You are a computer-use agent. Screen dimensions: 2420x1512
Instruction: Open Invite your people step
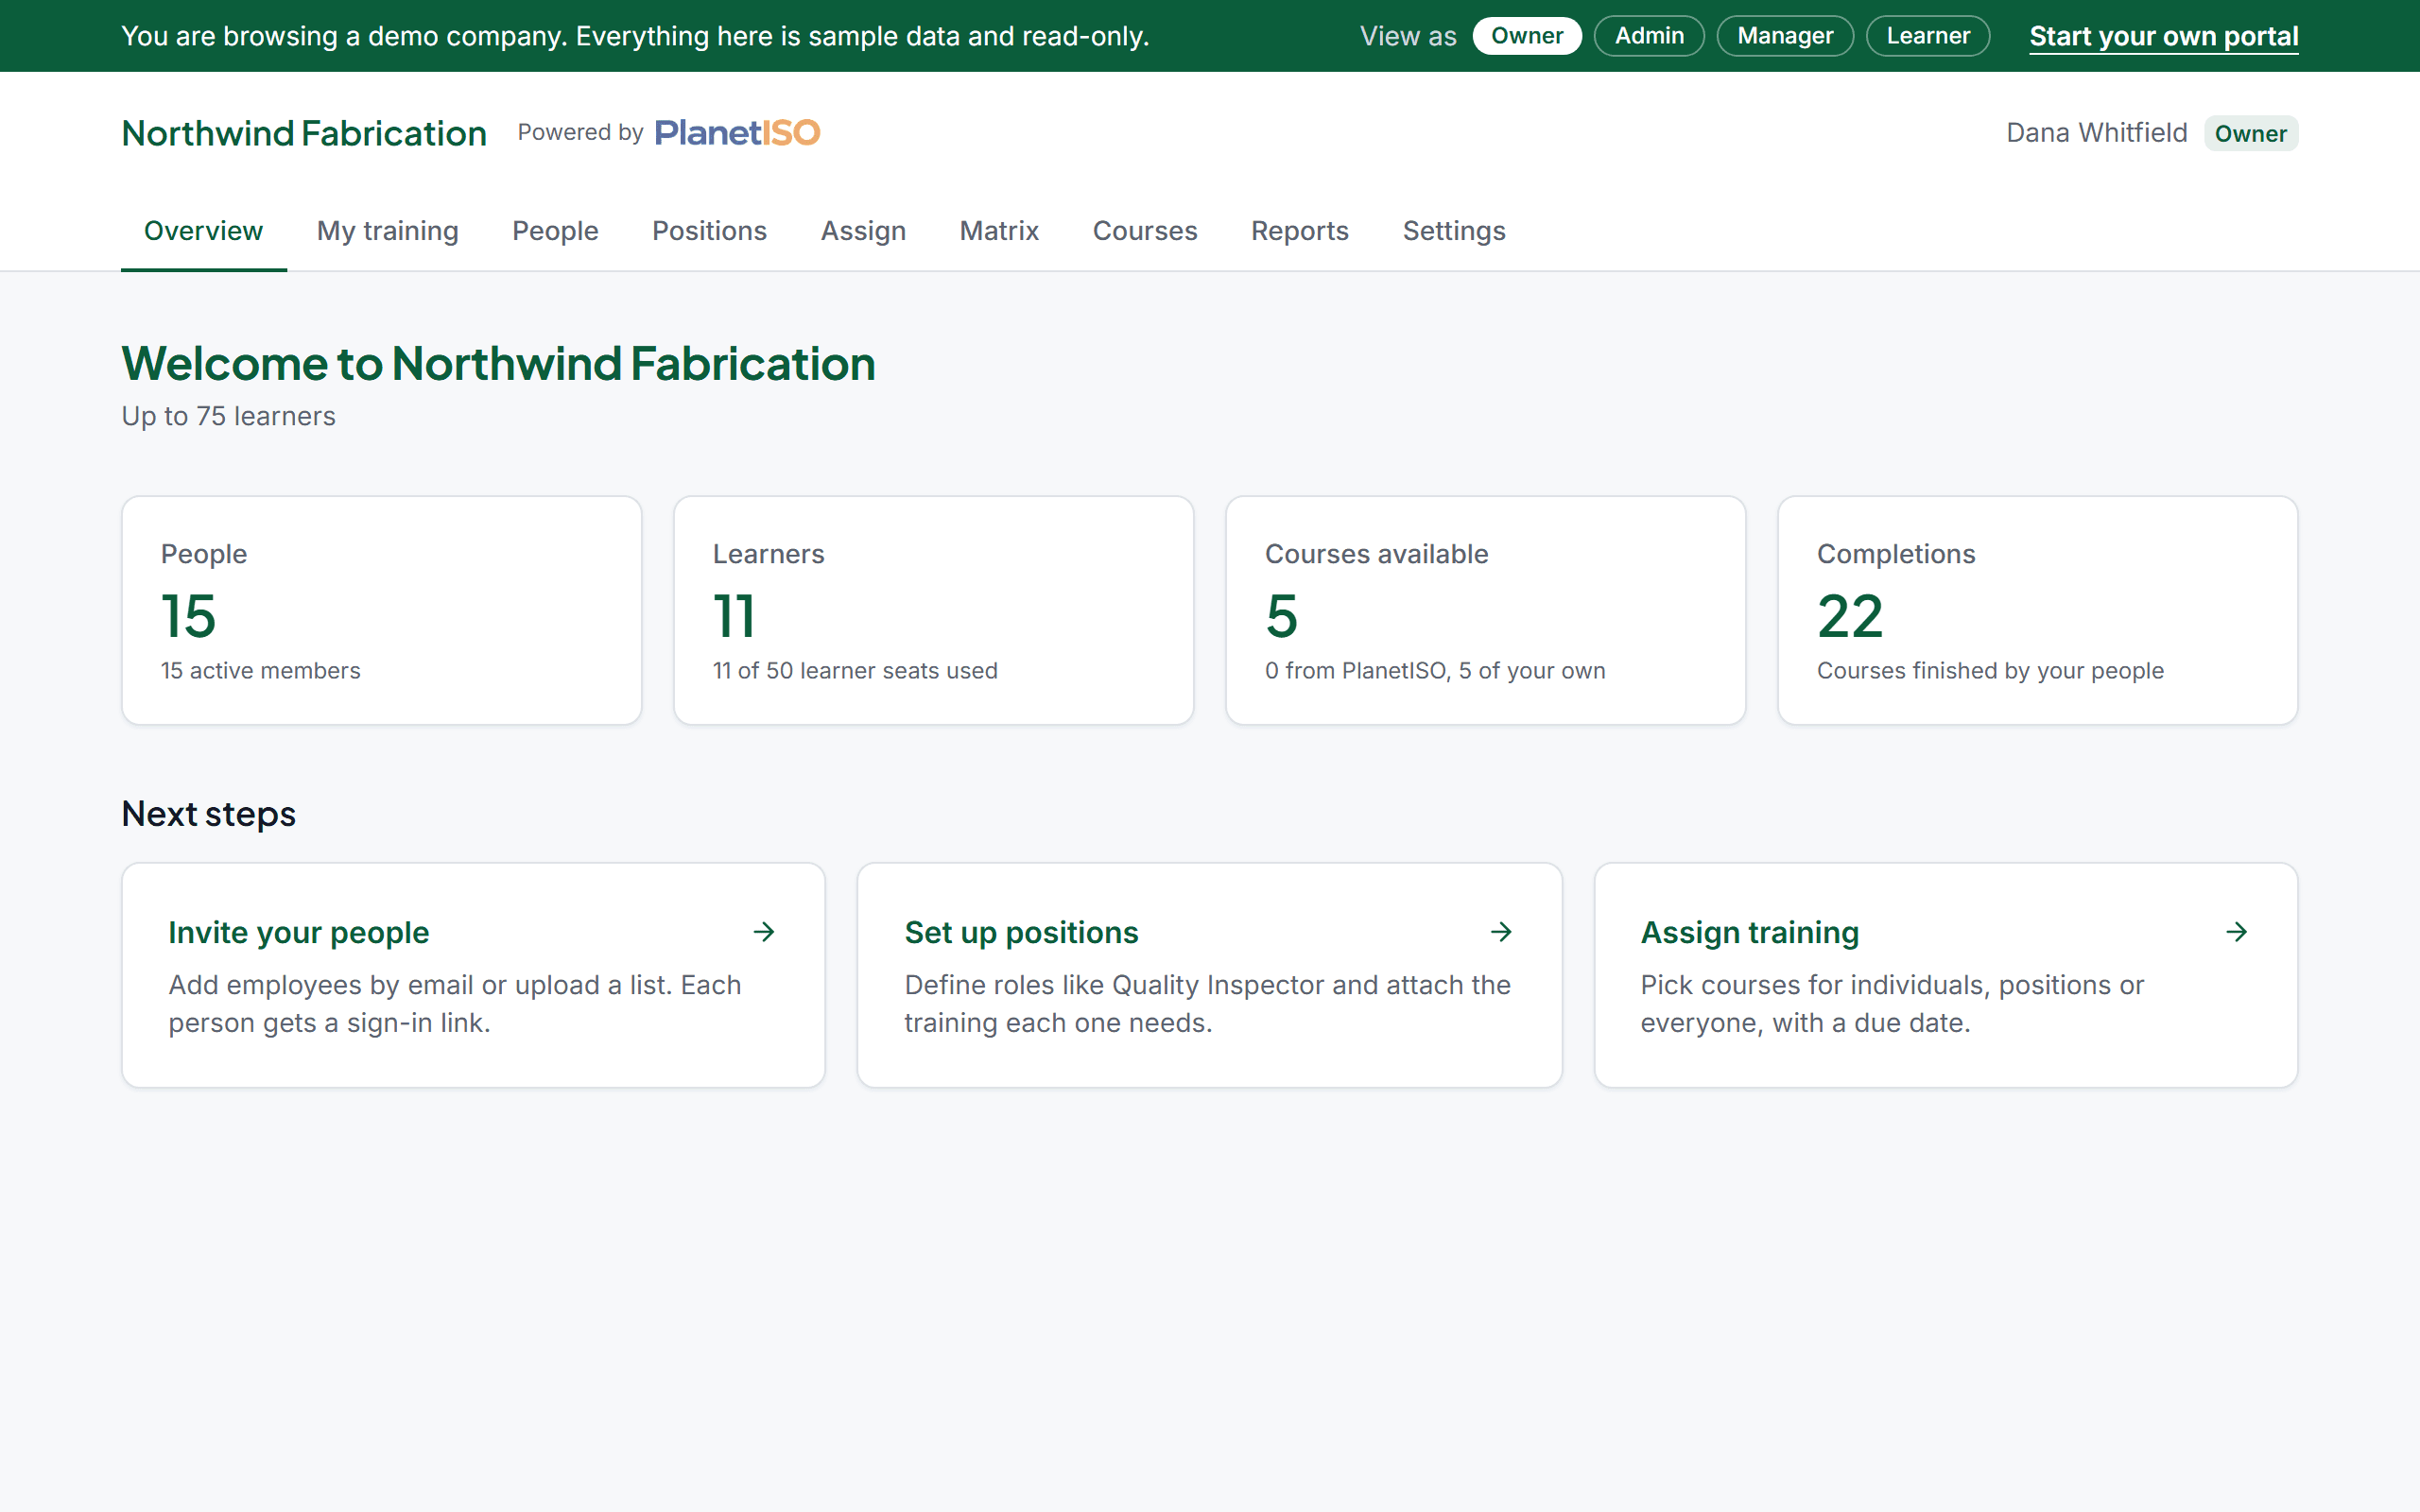[473, 975]
